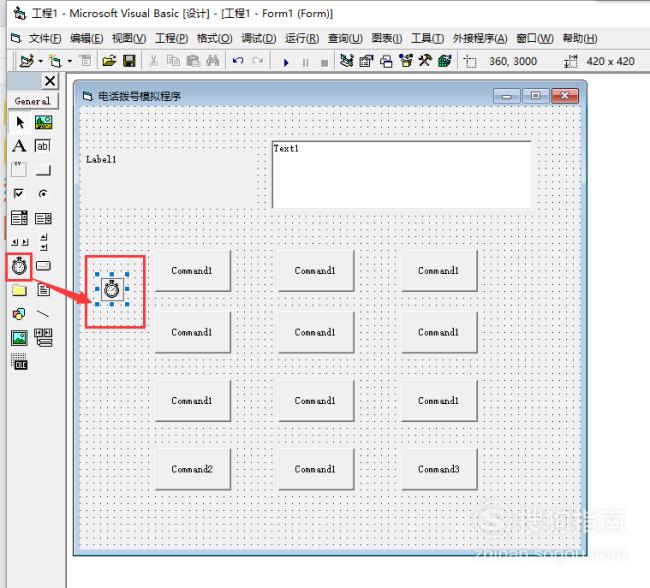The width and height of the screenshot is (650, 588).
Task: Select the FileListBox control tool
Action: (43, 290)
